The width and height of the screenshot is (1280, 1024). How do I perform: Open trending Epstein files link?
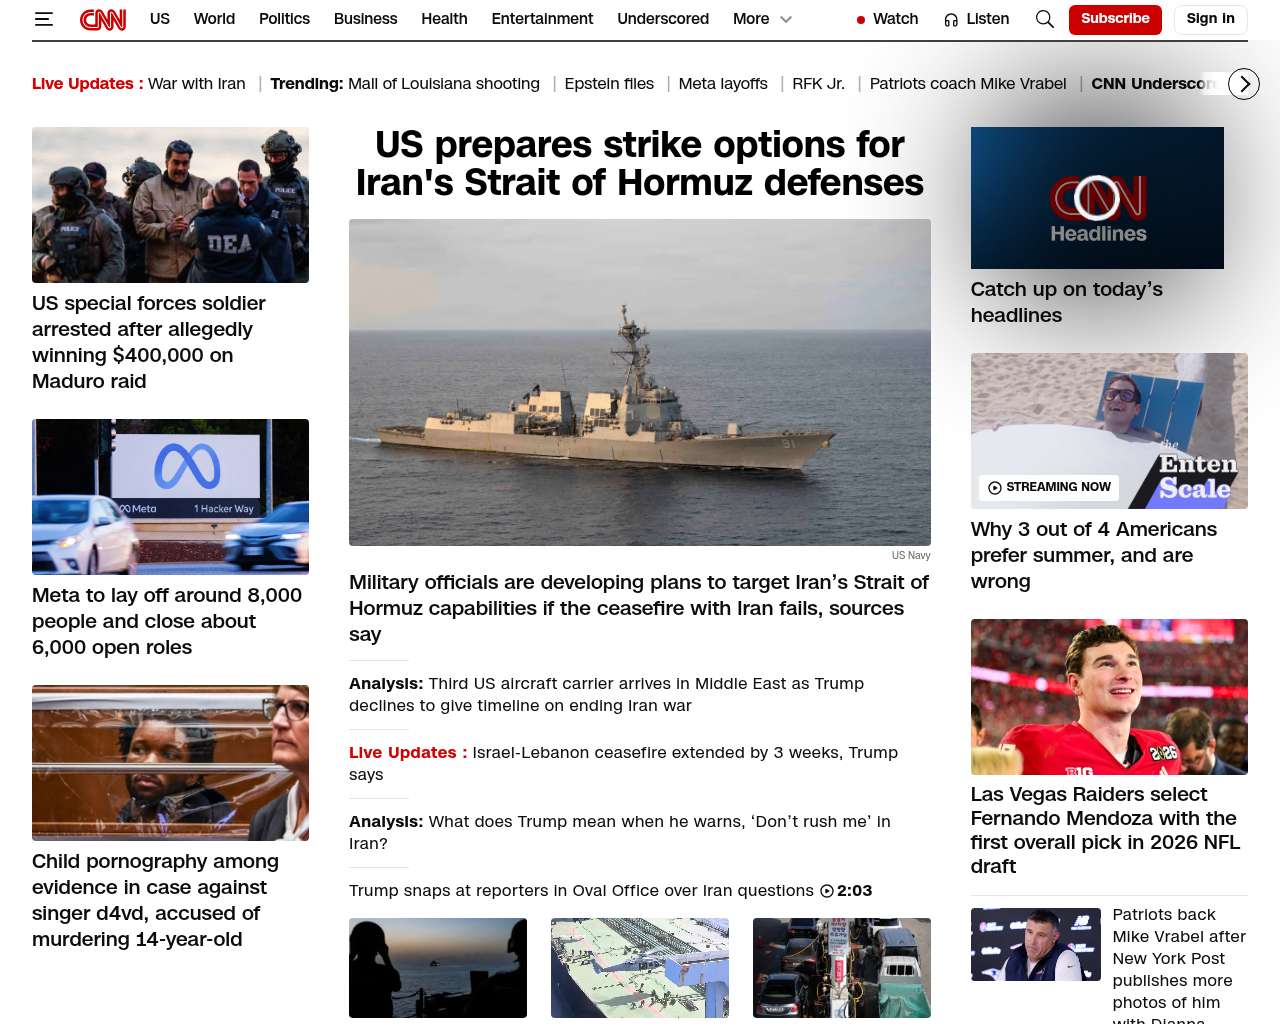[x=609, y=84]
